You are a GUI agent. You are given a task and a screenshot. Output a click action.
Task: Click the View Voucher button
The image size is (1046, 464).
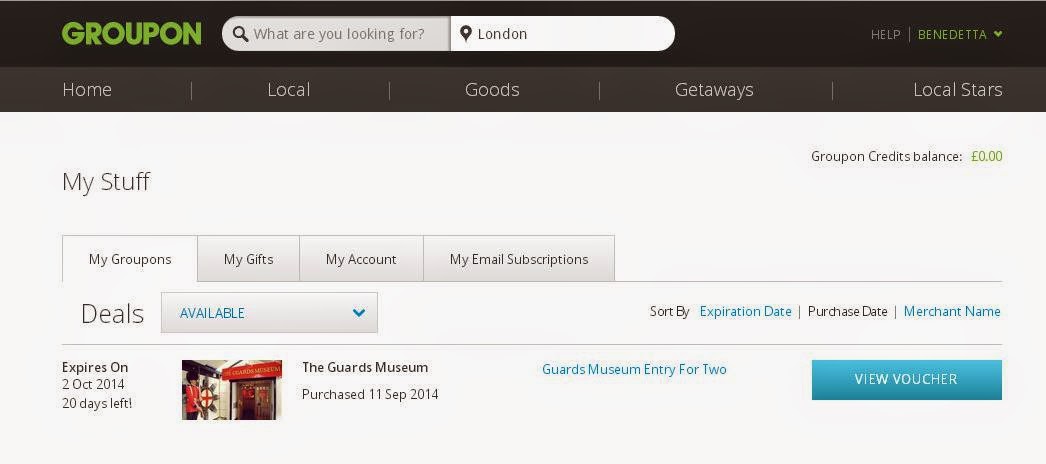pyautogui.click(x=906, y=379)
